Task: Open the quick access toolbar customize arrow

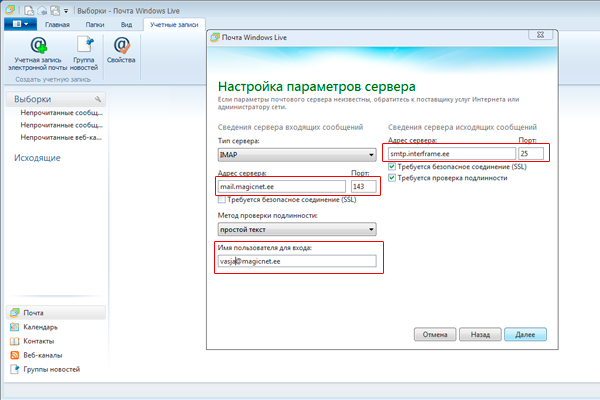Action: tap(66, 11)
